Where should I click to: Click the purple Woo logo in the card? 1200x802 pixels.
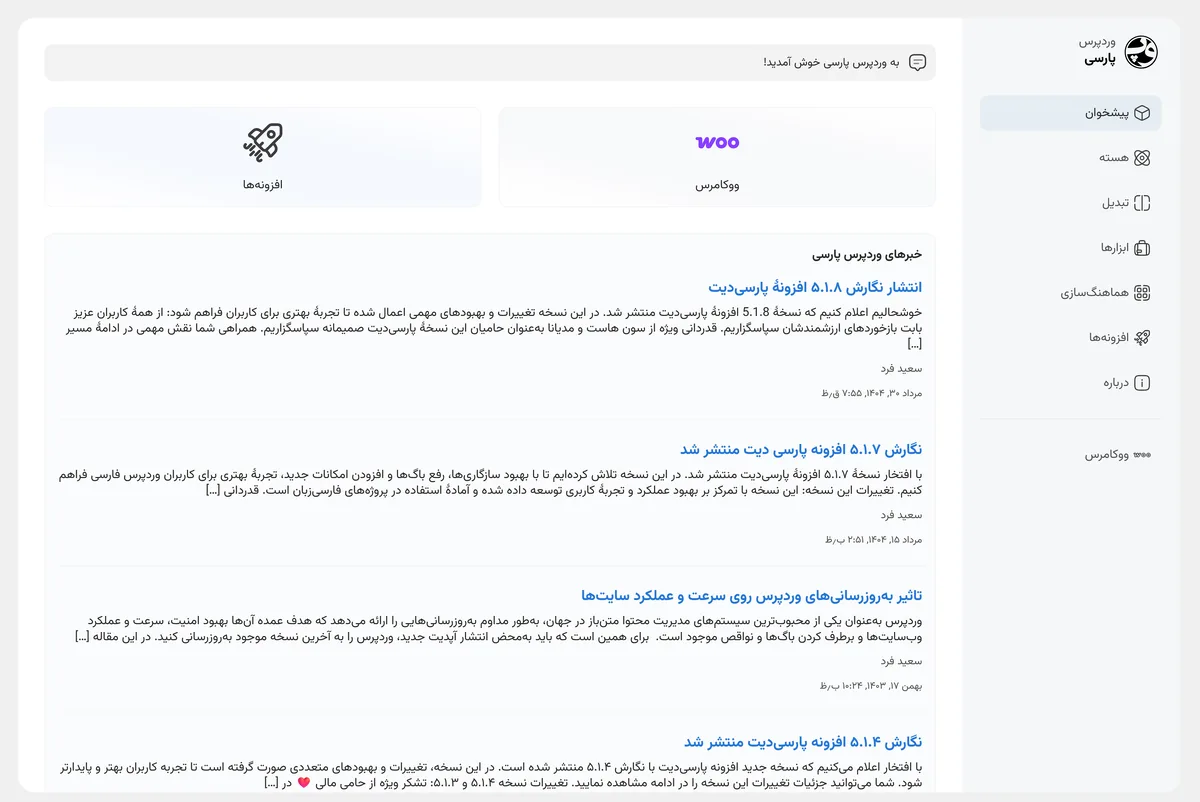[x=717, y=142]
